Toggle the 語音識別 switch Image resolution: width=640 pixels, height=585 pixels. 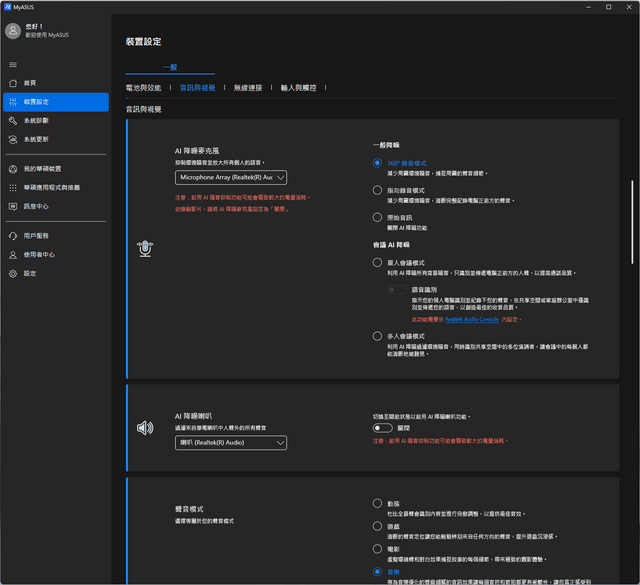click(397, 289)
